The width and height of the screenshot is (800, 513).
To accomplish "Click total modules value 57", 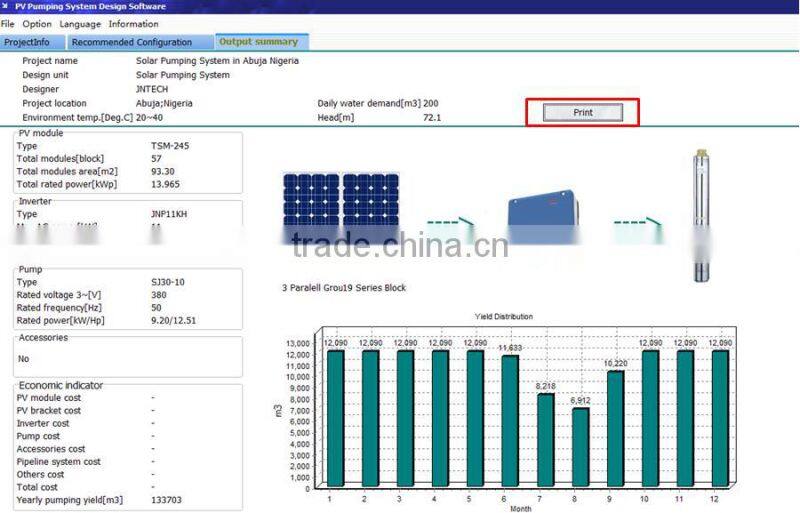I will click(156, 159).
